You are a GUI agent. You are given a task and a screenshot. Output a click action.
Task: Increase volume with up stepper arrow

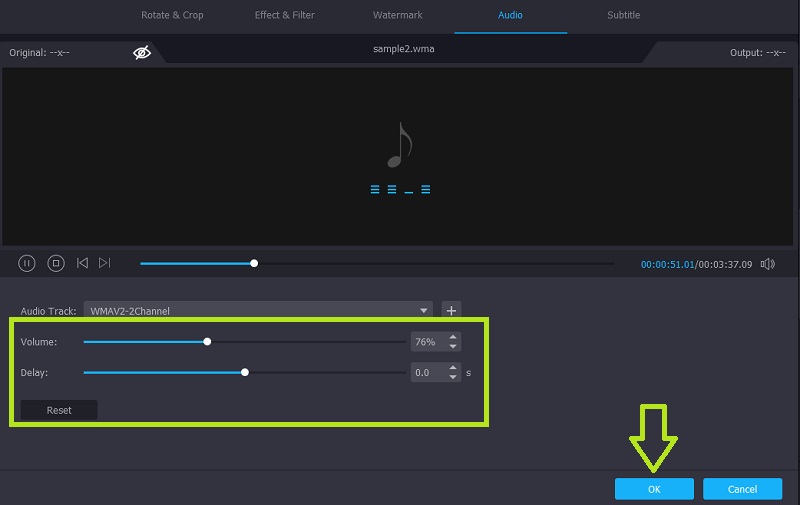pyautogui.click(x=453, y=337)
